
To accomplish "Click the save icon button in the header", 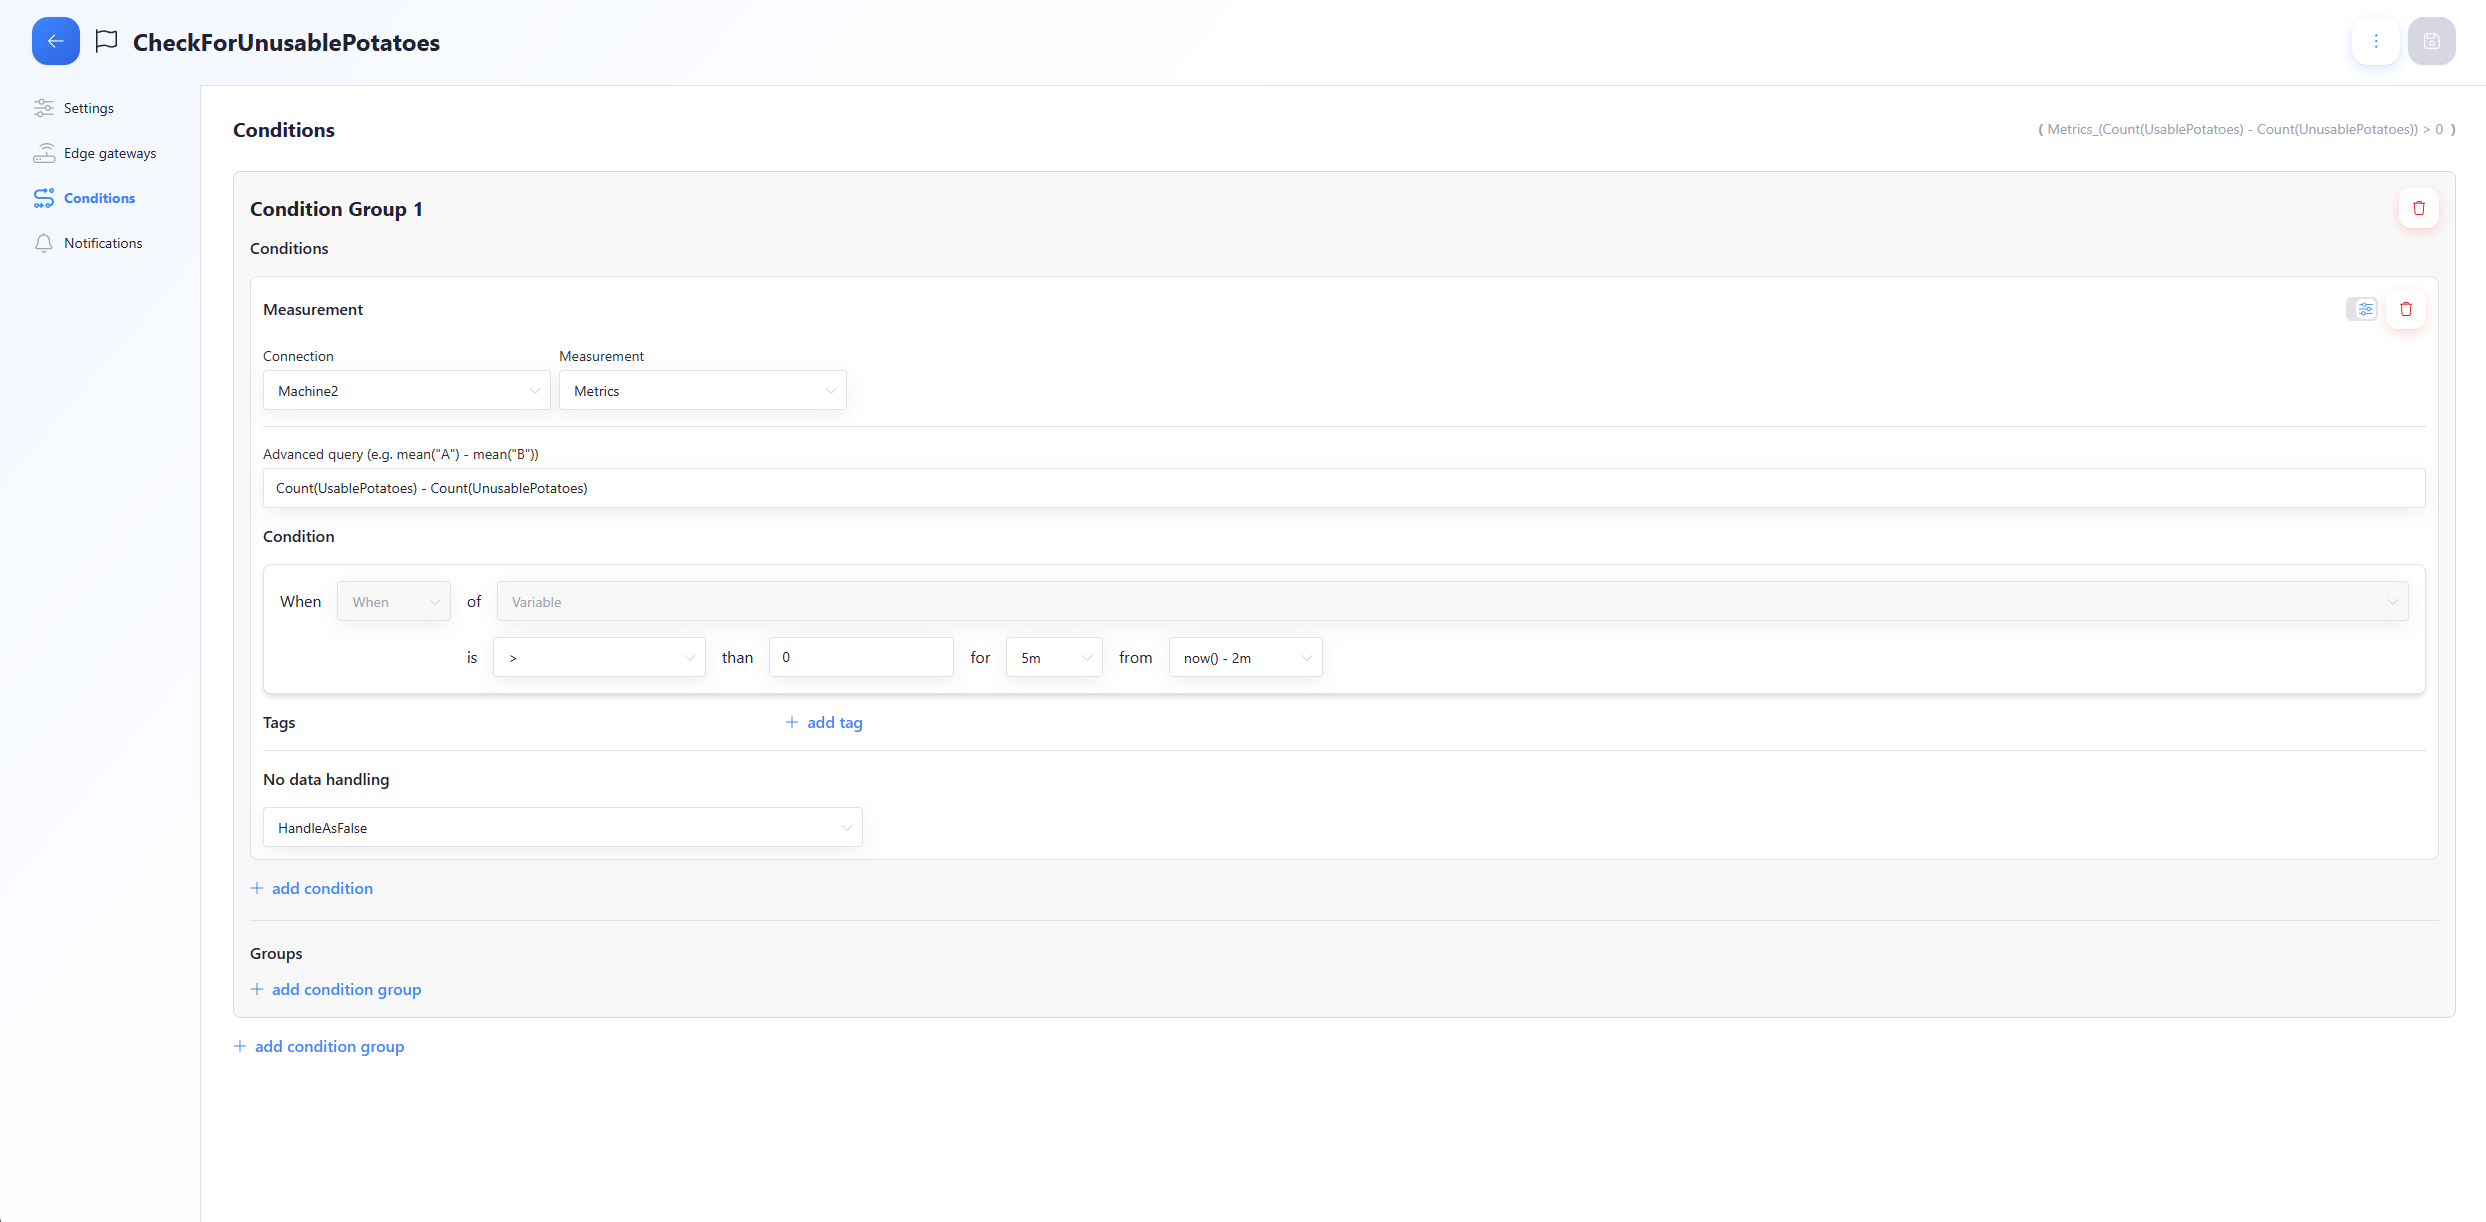I will point(2432,41).
